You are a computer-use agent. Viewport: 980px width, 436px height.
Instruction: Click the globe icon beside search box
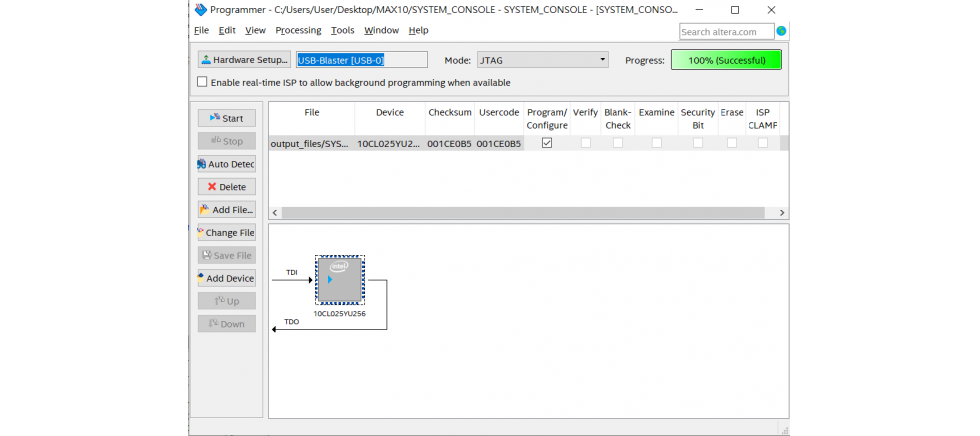[781, 31]
